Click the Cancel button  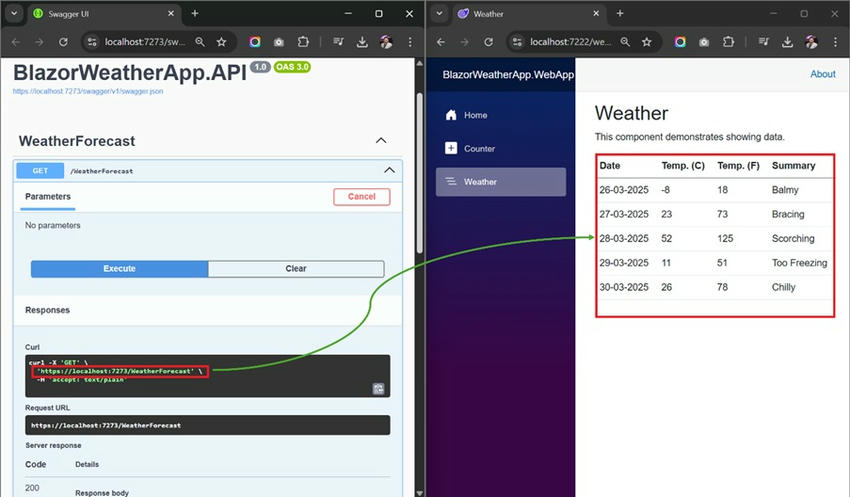click(x=362, y=197)
